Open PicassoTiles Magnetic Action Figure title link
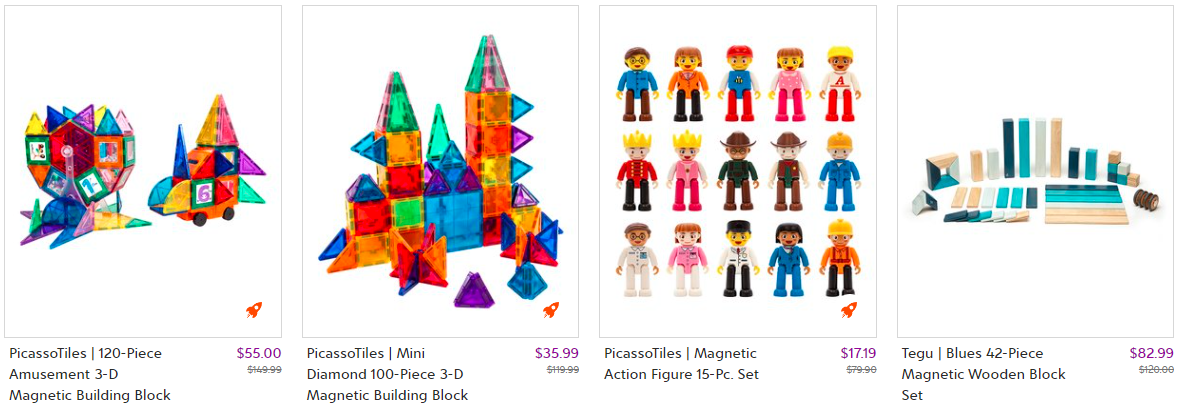Image resolution: width=1184 pixels, height=417 pixels. click(681, 363)
